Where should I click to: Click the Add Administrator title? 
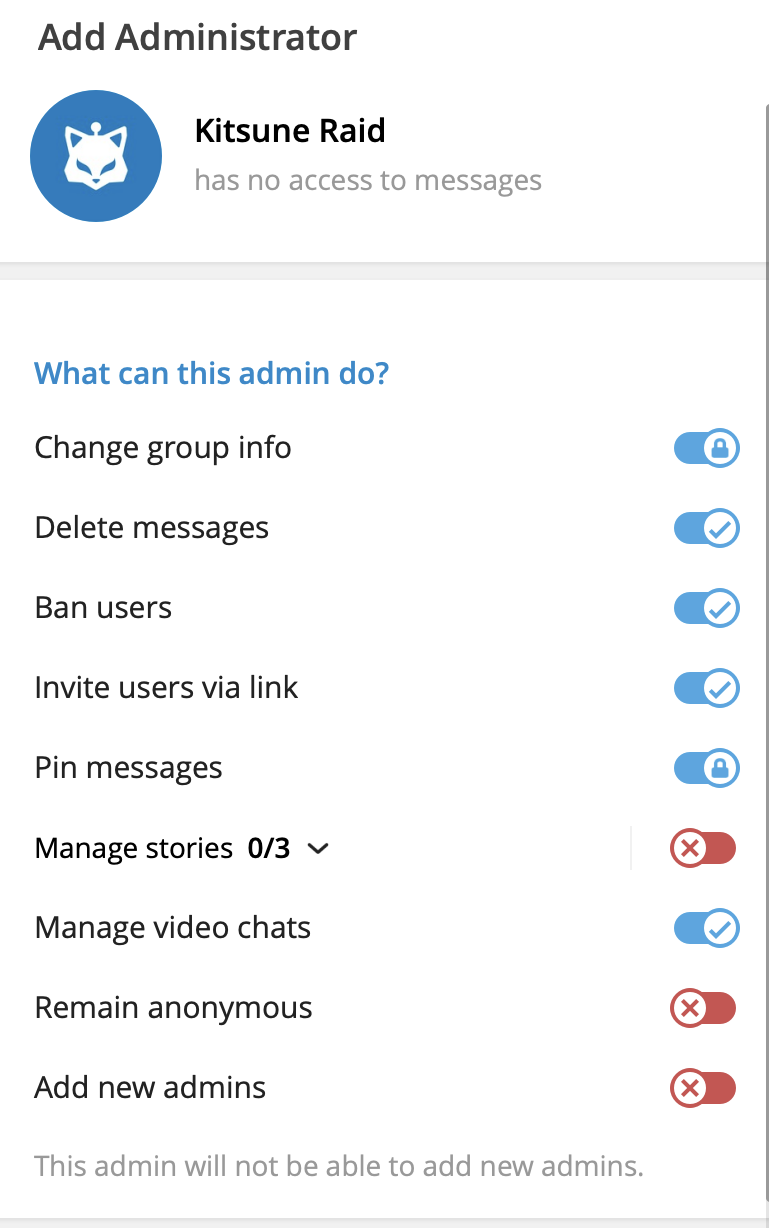click(x=197, y=38)
